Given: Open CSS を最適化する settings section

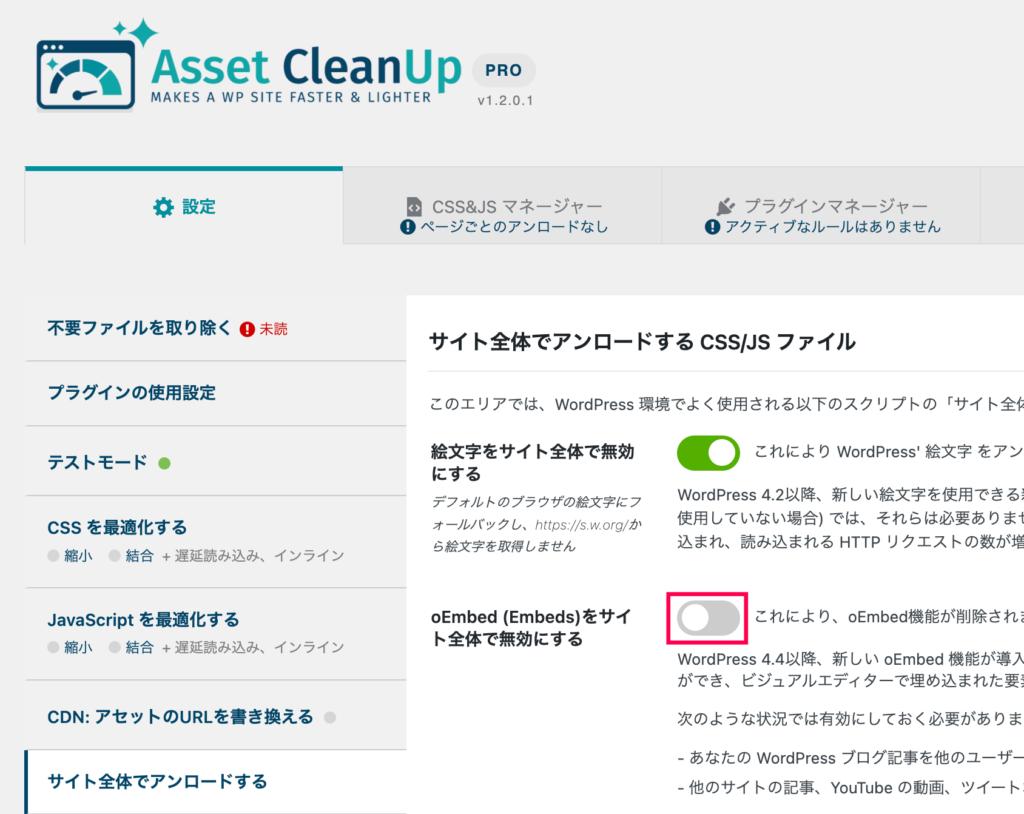Looking at the screenshot, I should tap(216, 542).
